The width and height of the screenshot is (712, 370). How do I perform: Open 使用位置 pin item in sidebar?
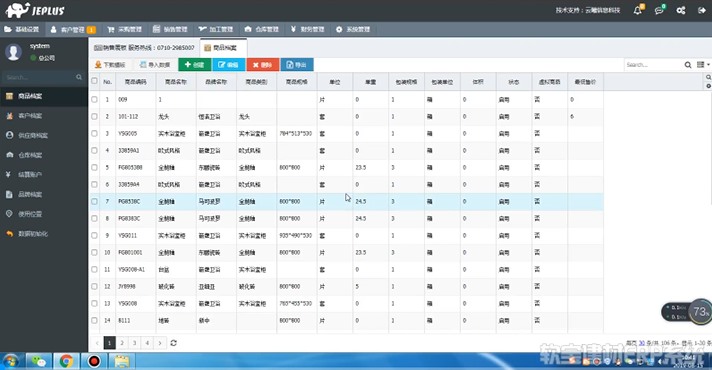pyautogui.click(x=30, y=214)
